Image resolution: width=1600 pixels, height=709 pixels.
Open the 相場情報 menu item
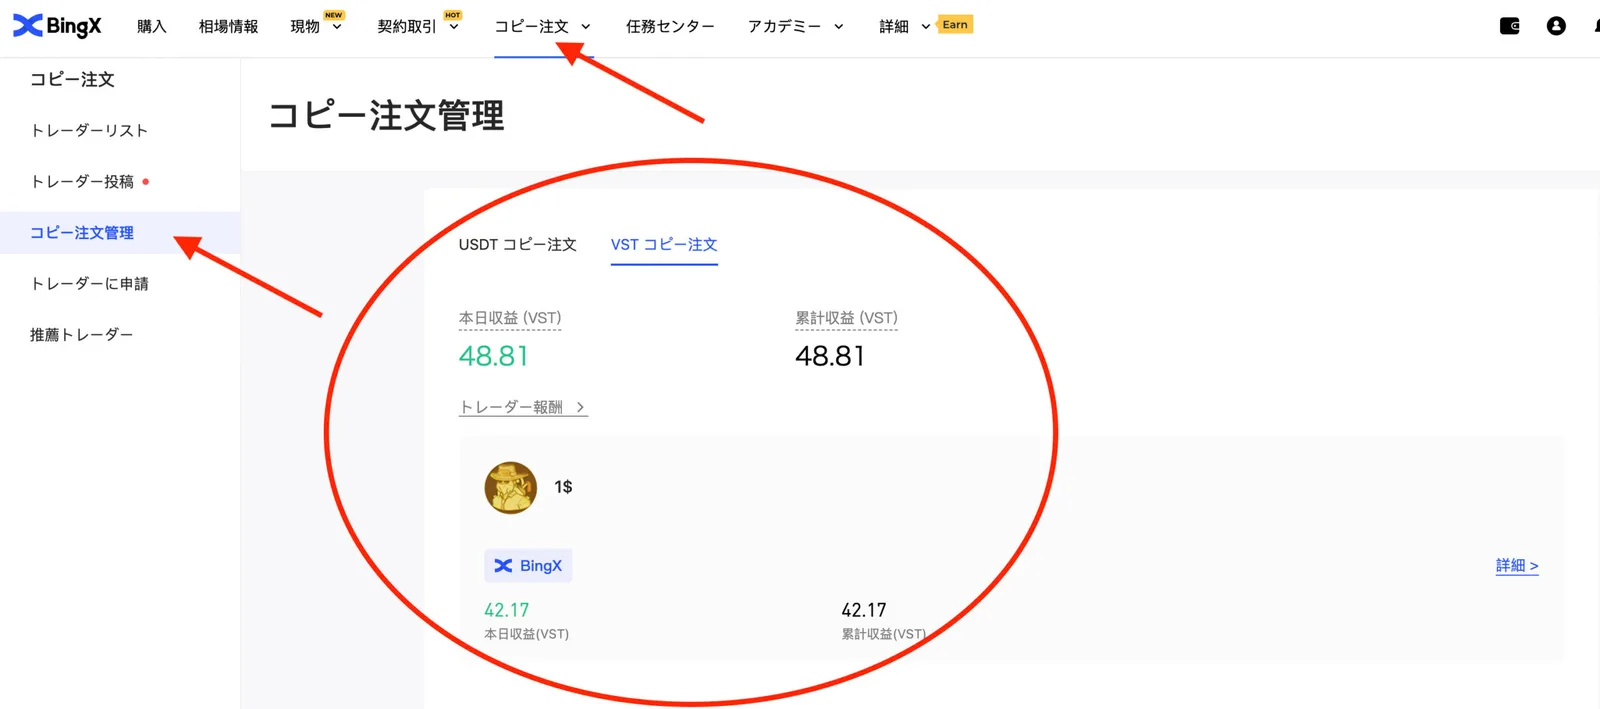click(228, 26)
